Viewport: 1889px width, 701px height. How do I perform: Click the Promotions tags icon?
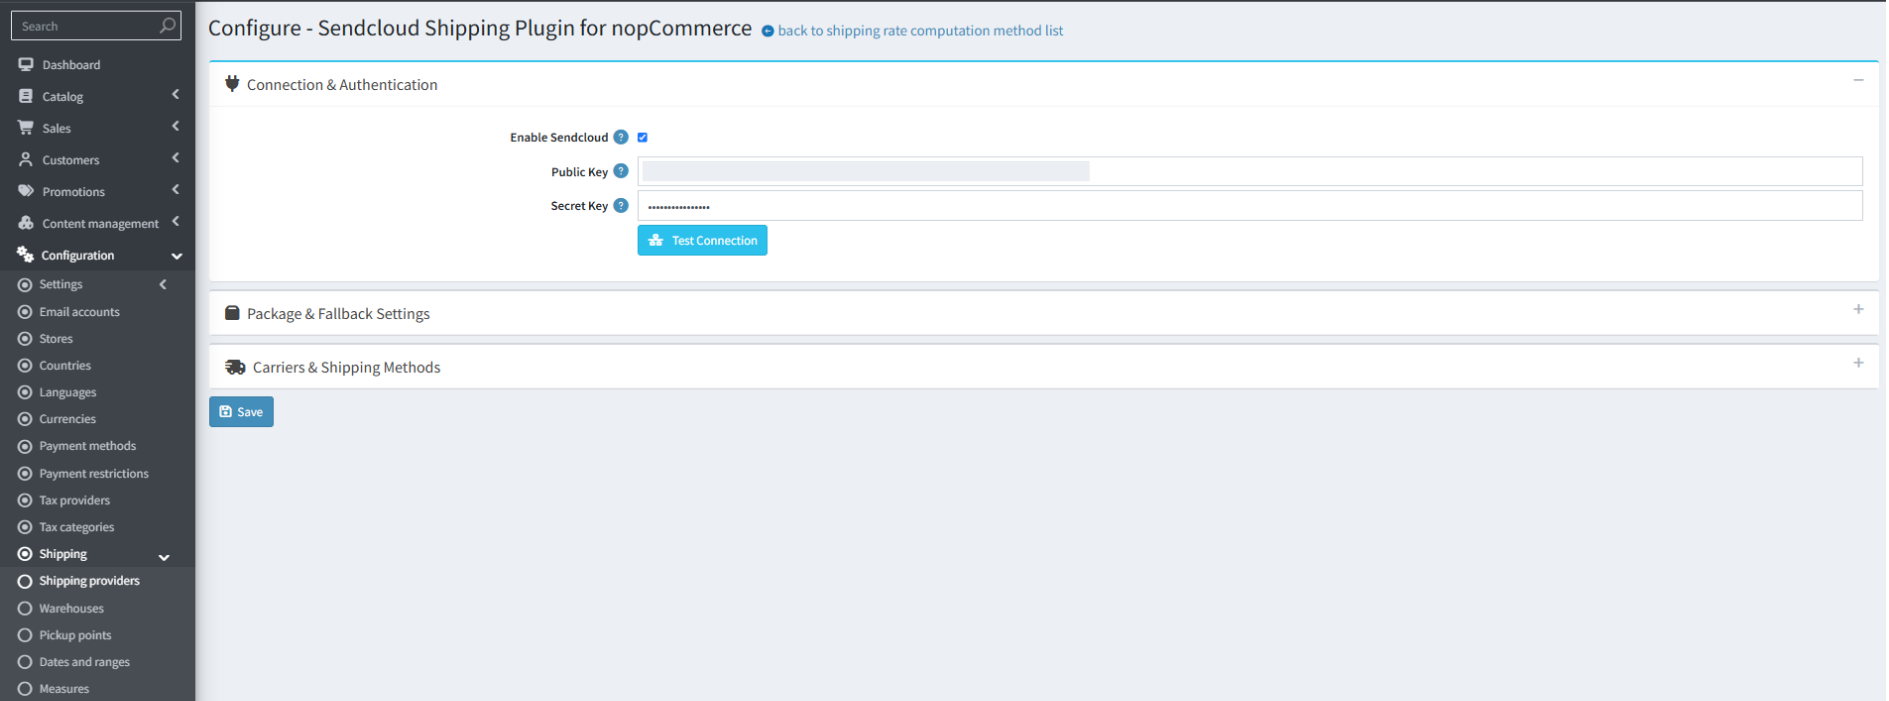click(x=26, y=191)
